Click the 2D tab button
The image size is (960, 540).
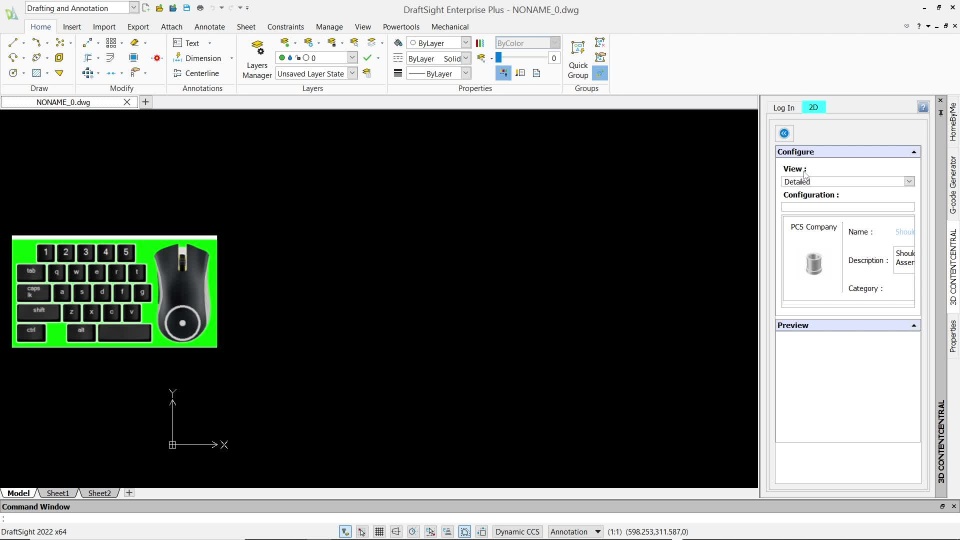(813, 107)
